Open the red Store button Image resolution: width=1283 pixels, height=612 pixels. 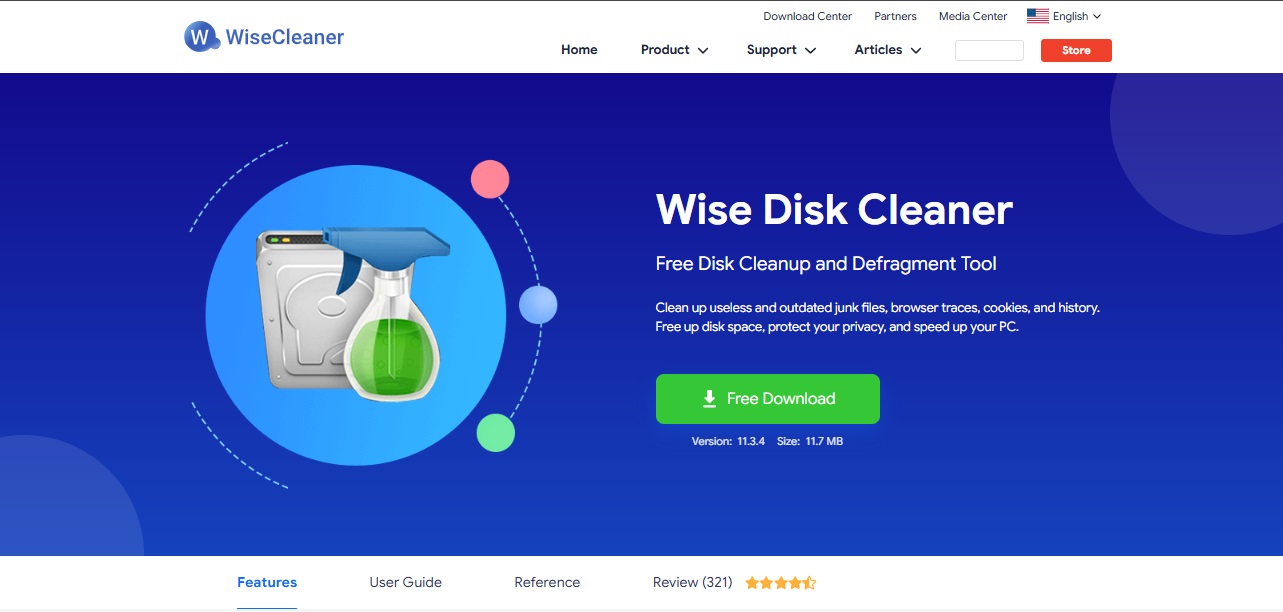tap(1076, 50)
